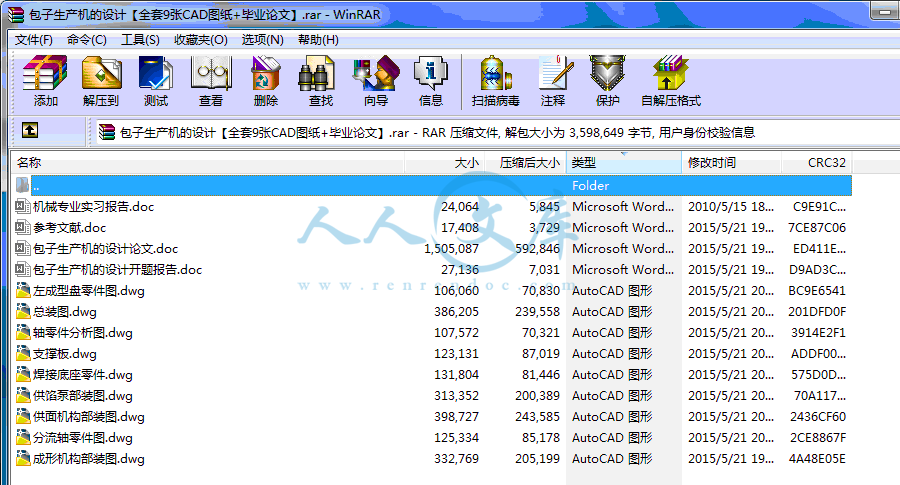Viewport: 900px width, 485px height.
Task: Open the 收藏夹(O) menu
Action: point(201,40)
